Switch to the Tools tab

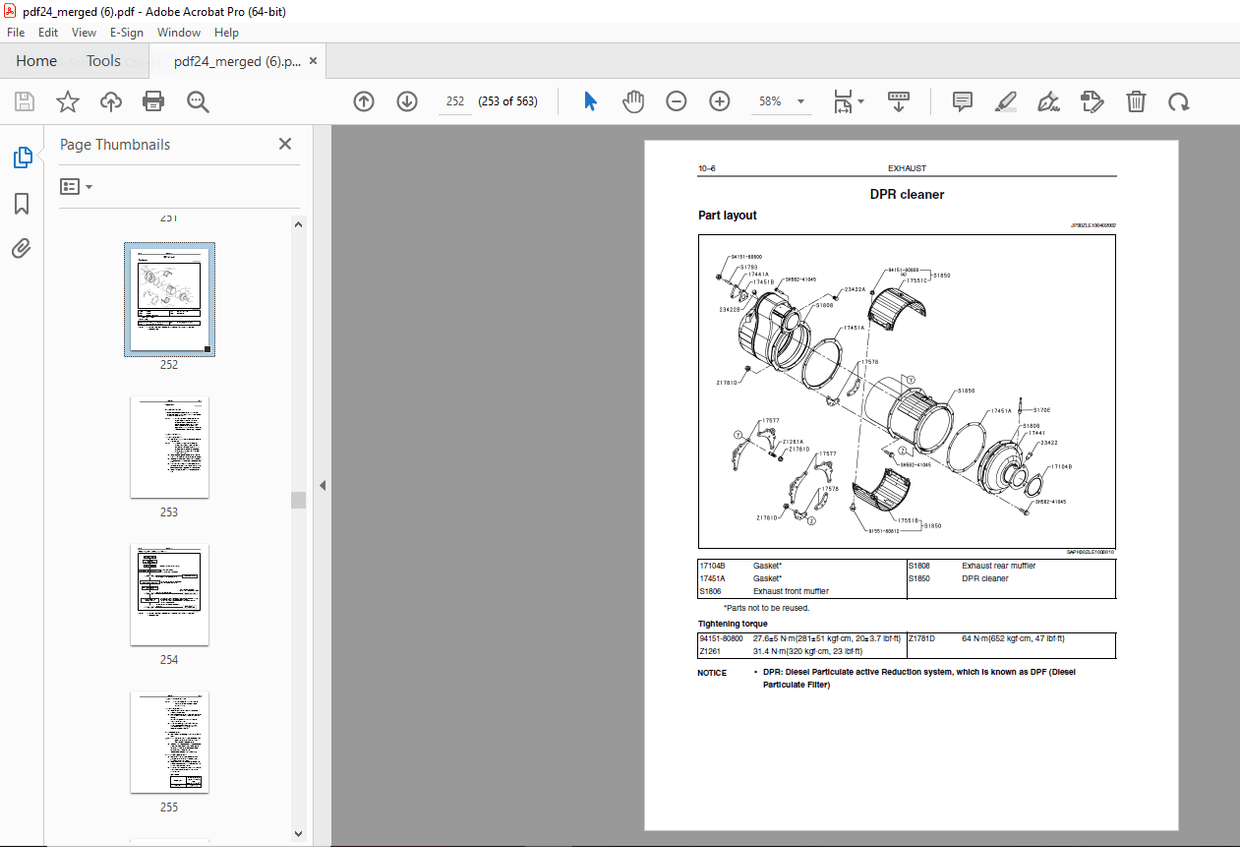[103, 60]
